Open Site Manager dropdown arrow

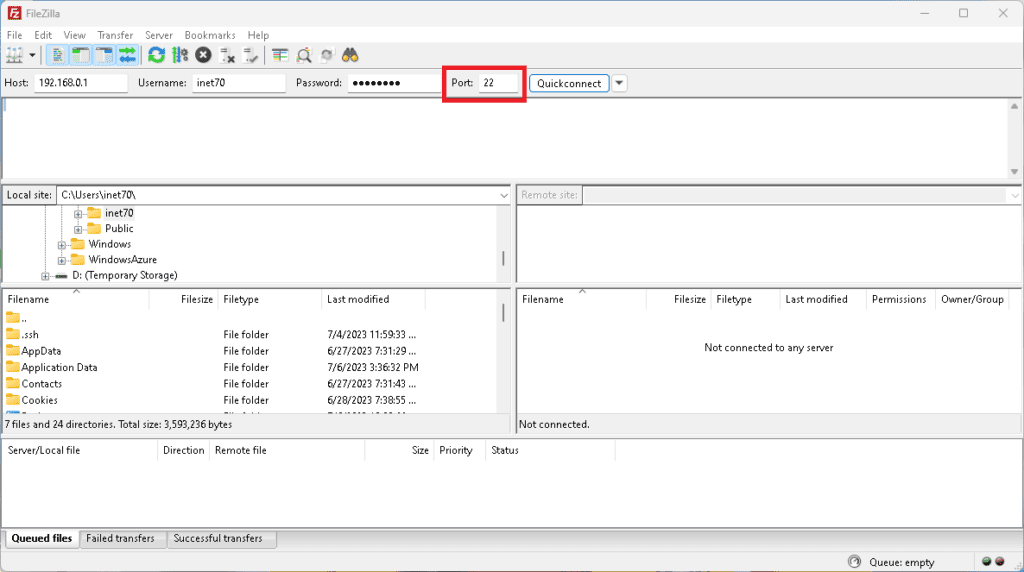(x=32, y=56)
